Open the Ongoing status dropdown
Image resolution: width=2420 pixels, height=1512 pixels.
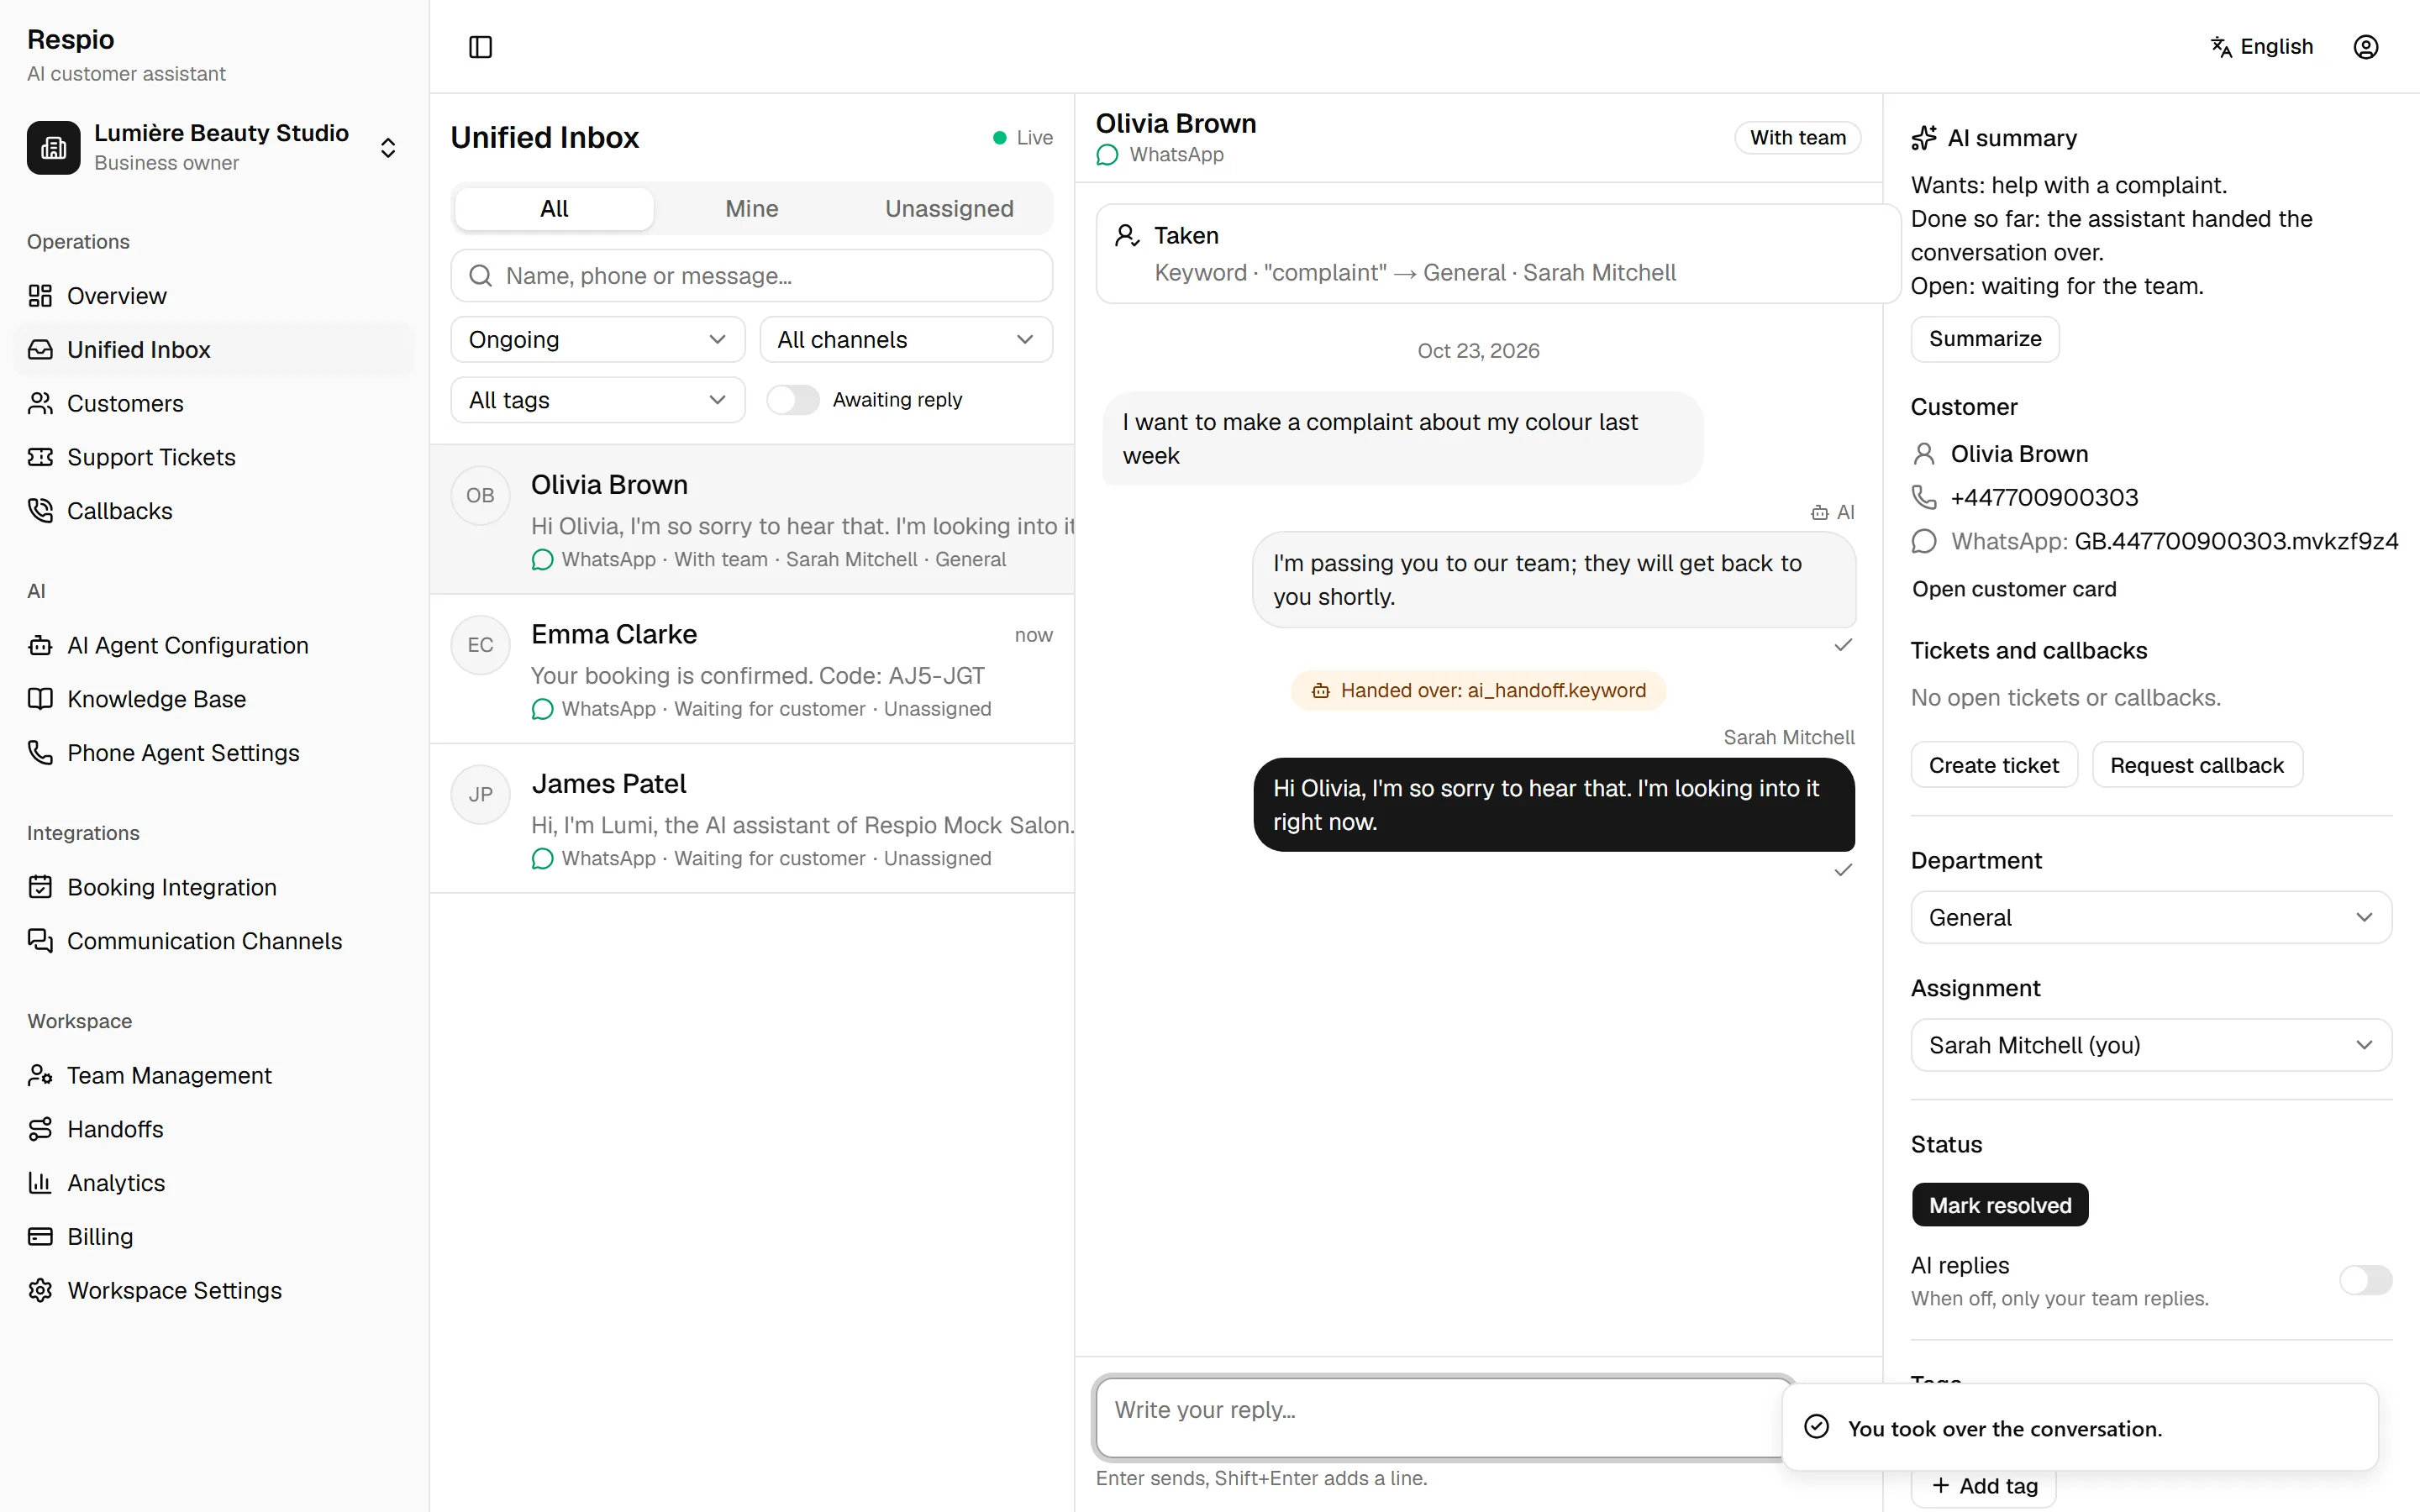tap(597, 340)
